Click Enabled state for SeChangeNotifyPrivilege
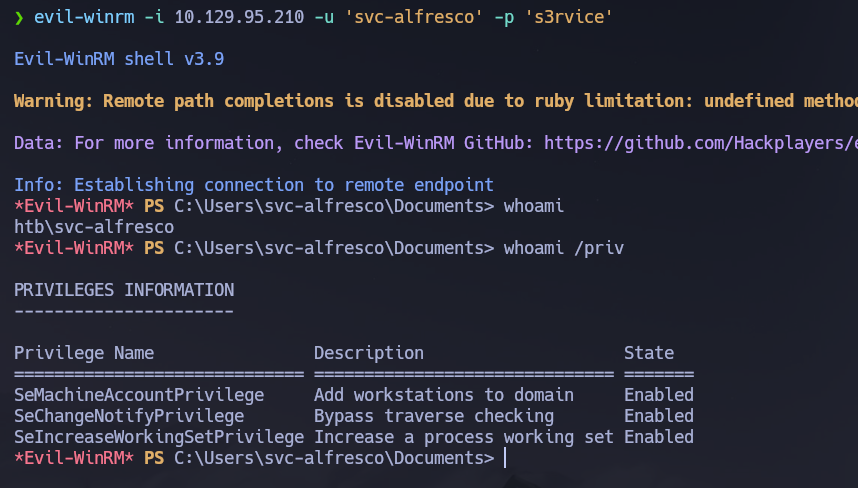858x488 pixels. coord(659,416)
